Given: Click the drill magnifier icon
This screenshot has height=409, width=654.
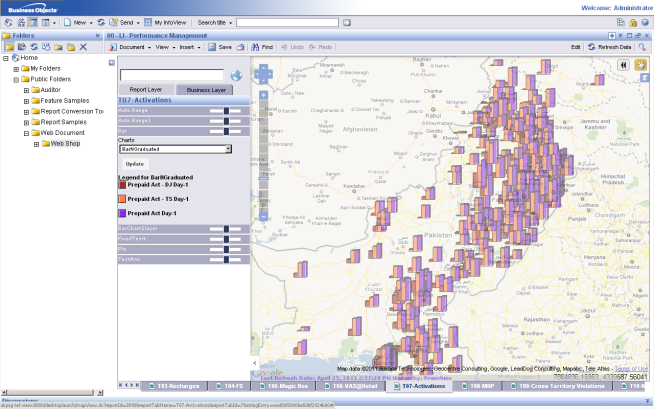Looking at the screenshot, I should tap(642, 47).
